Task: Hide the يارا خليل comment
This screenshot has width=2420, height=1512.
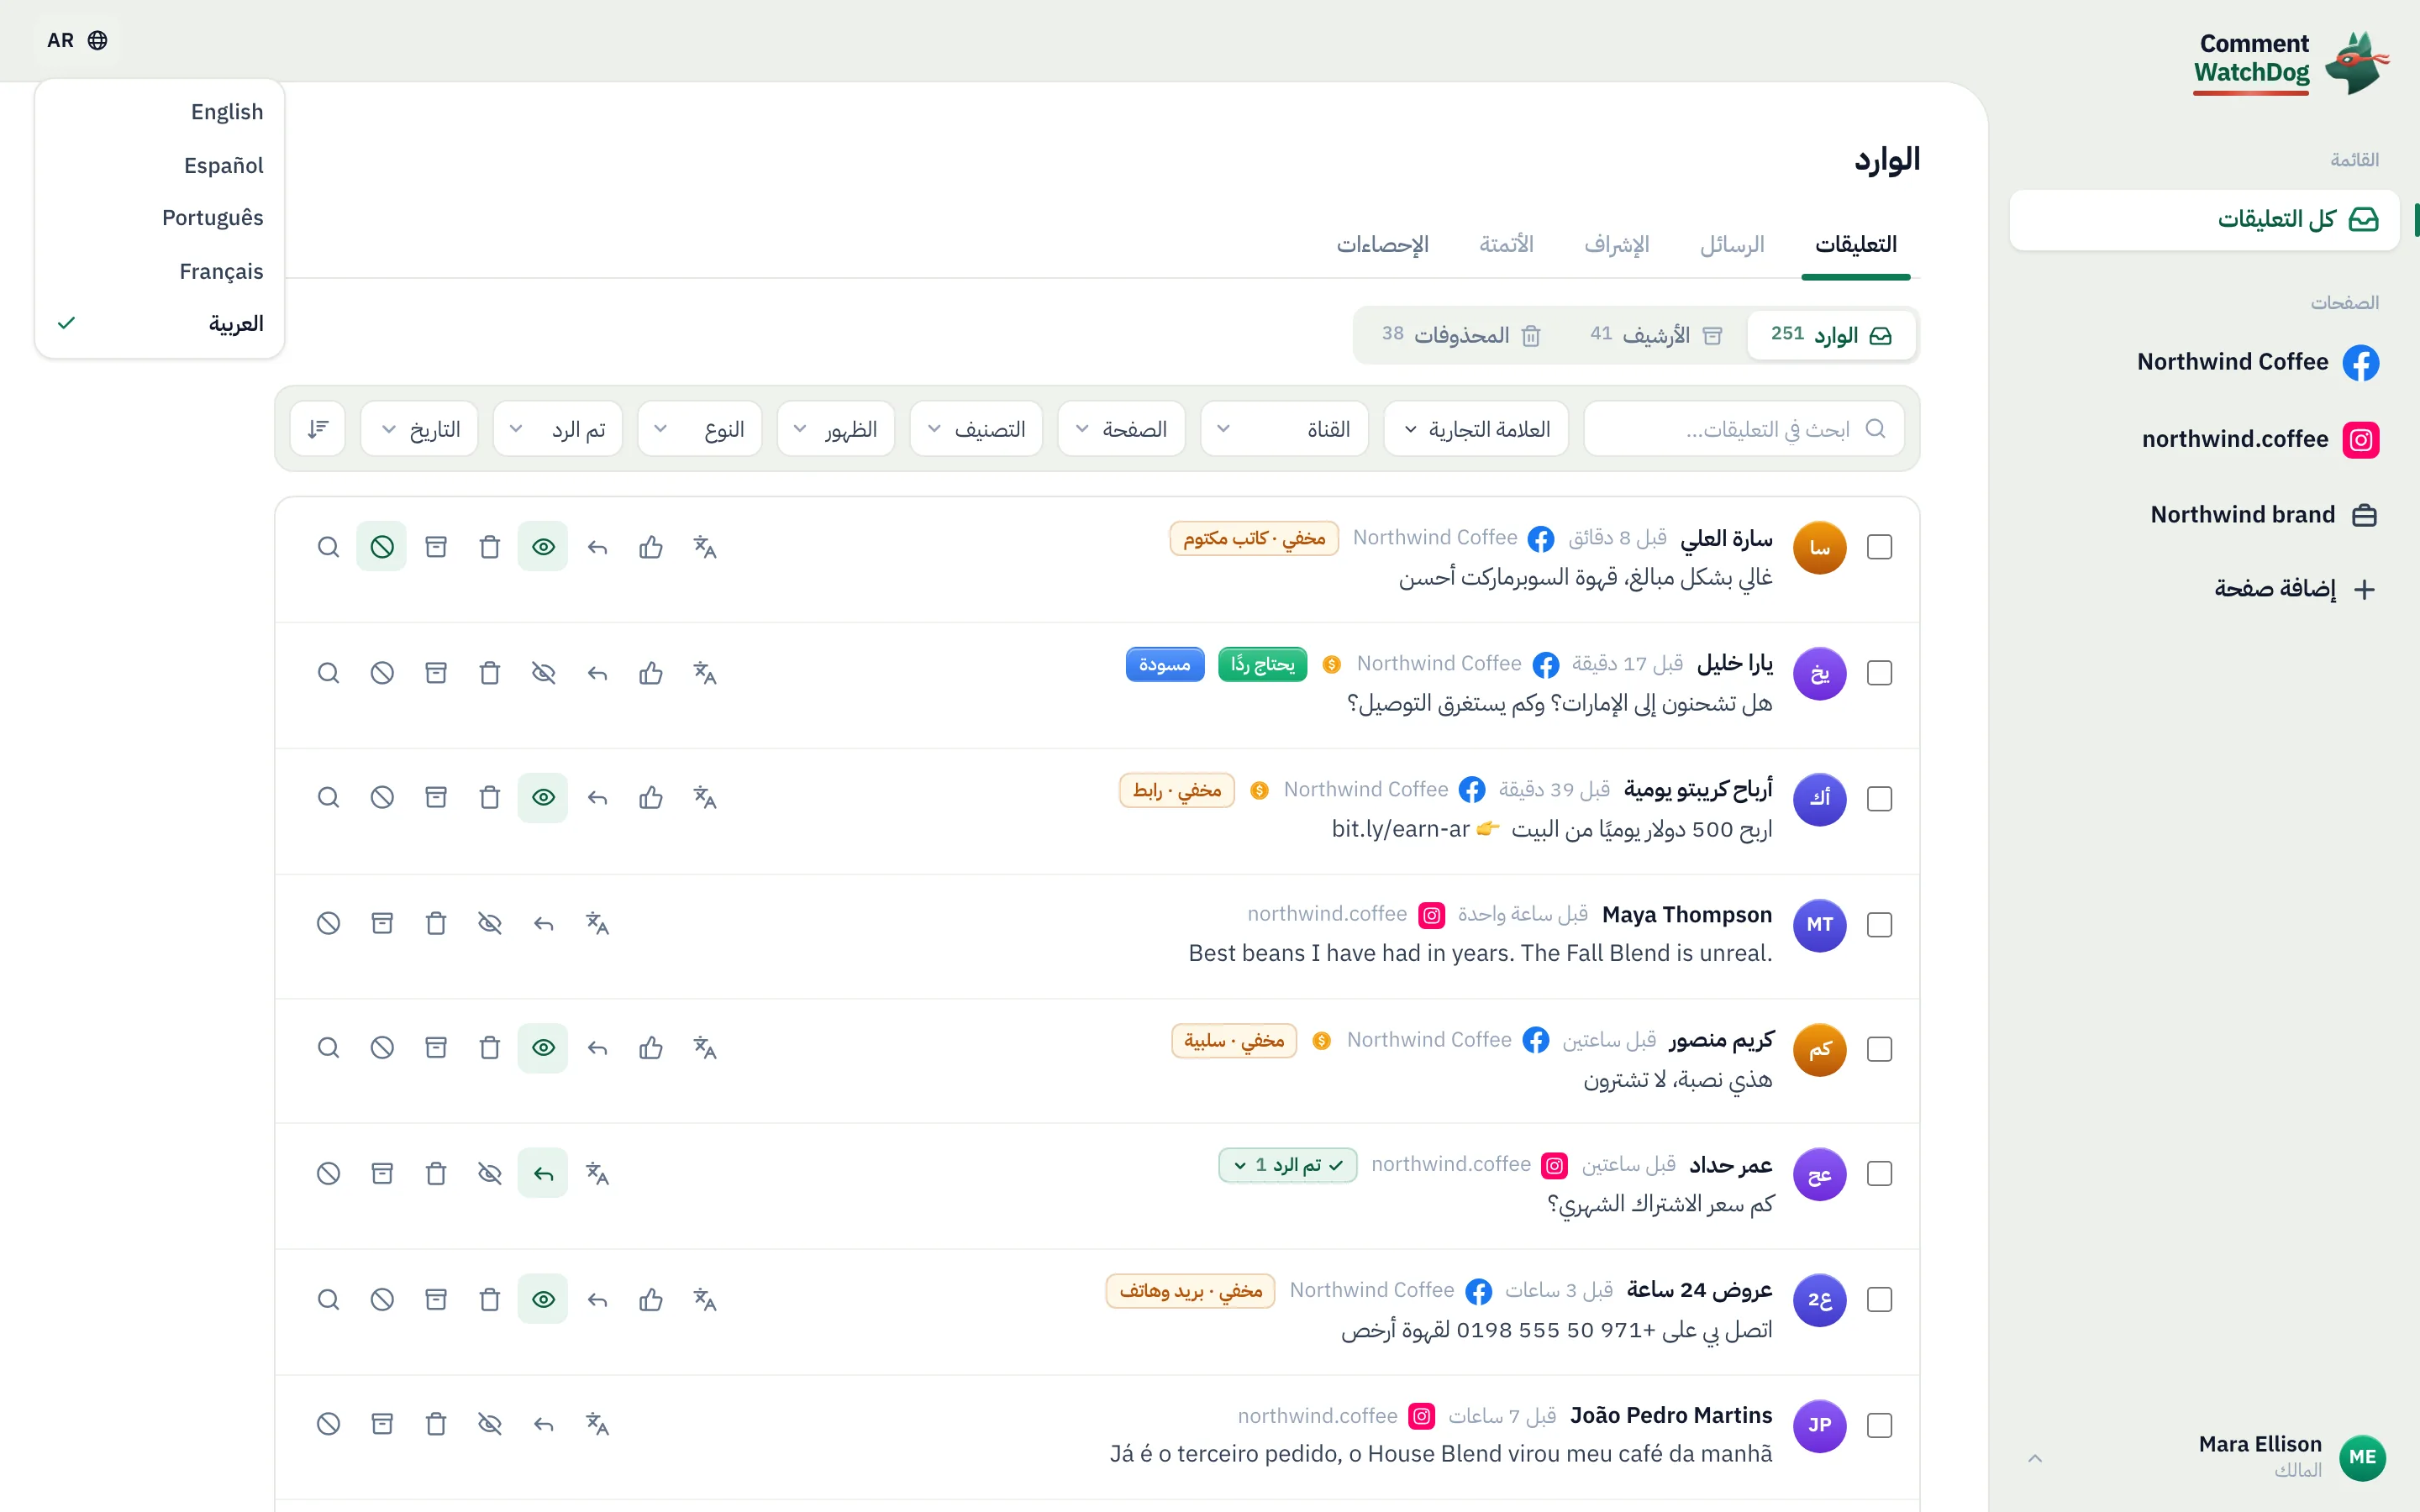Action: pyautogui.click(x=543, y=673)
